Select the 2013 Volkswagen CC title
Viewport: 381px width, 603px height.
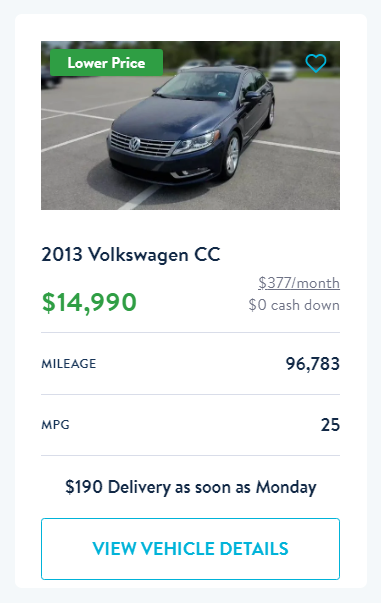pos(131,255)
